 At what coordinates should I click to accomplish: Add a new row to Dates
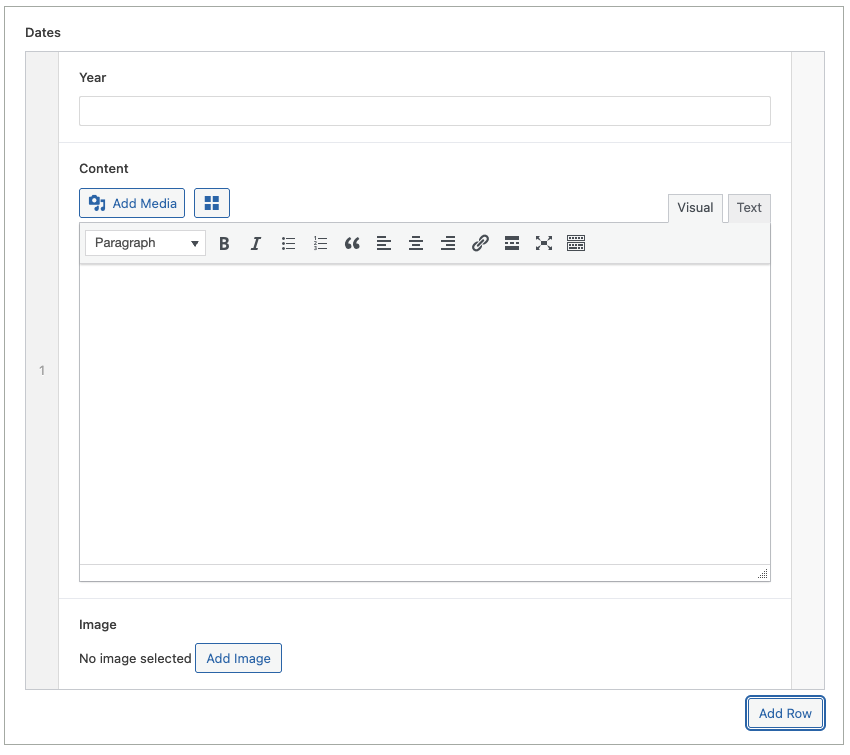pos(785,713)
